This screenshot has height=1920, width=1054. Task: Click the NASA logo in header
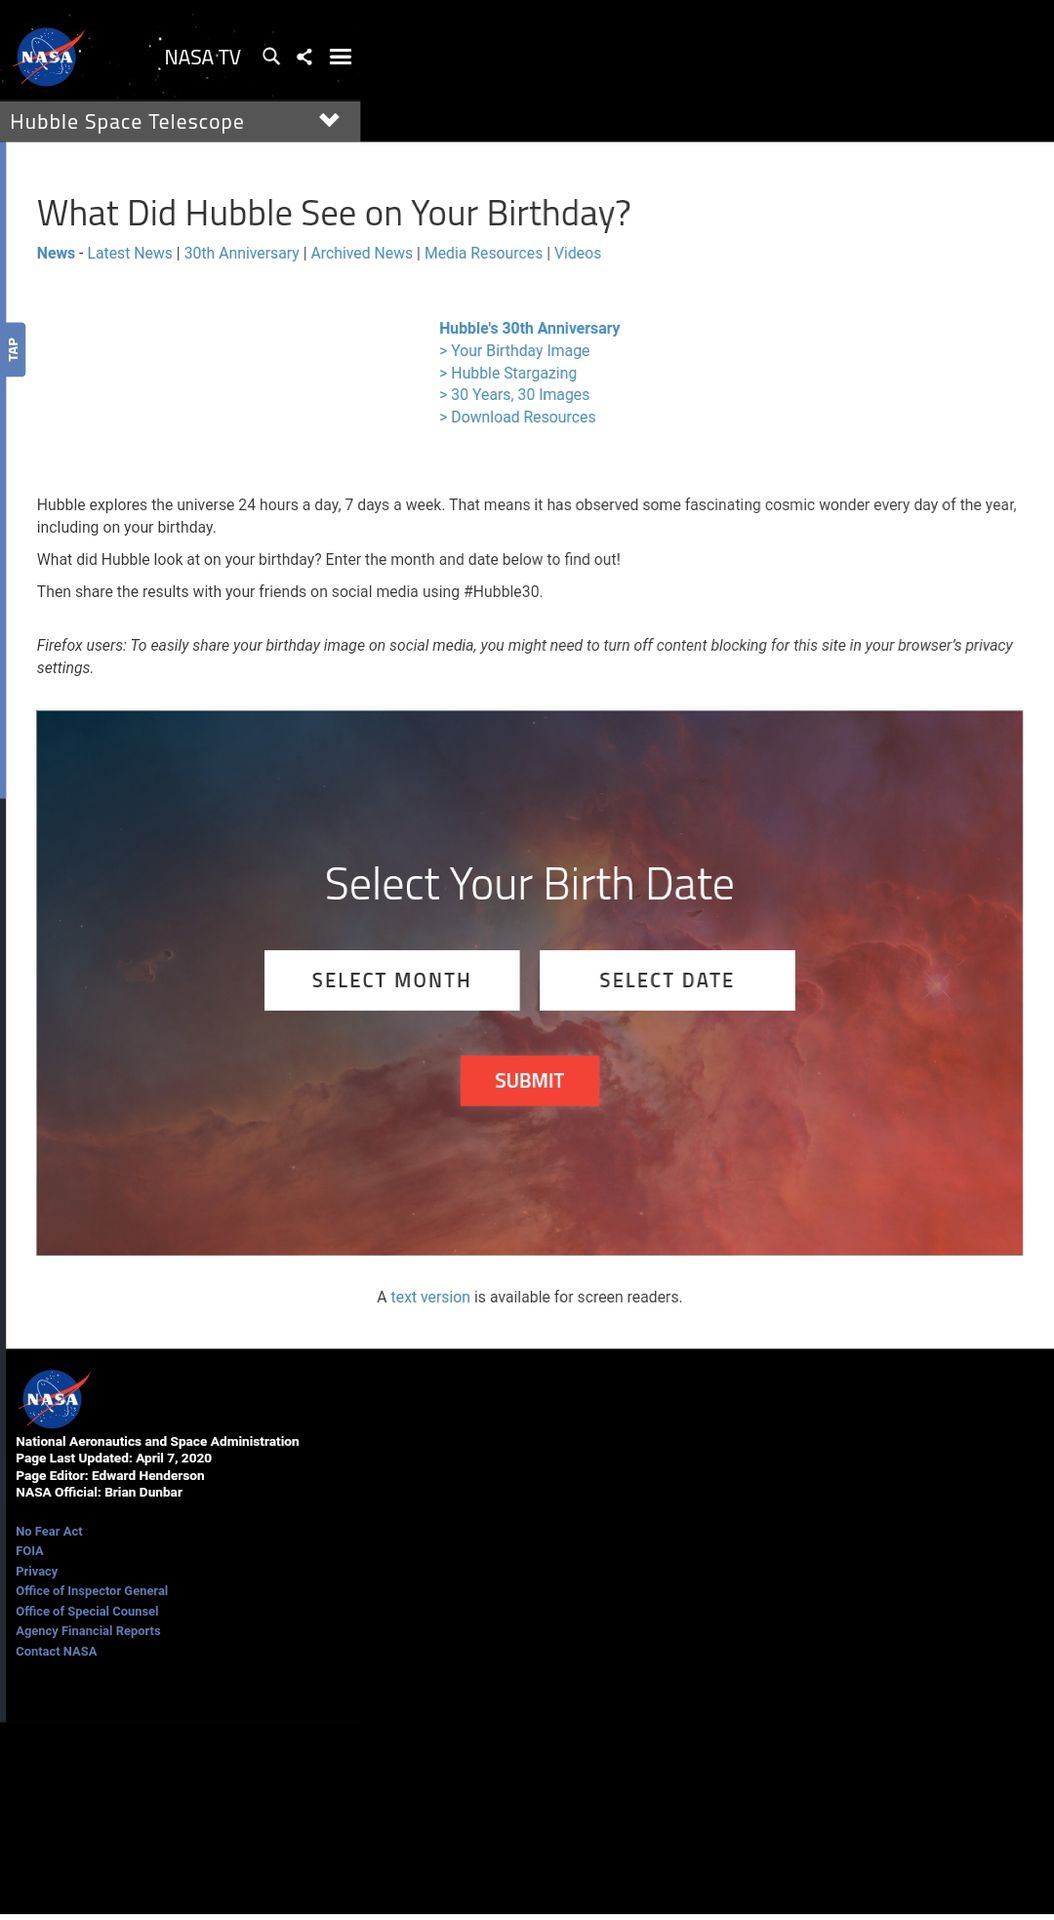point(47,57)
